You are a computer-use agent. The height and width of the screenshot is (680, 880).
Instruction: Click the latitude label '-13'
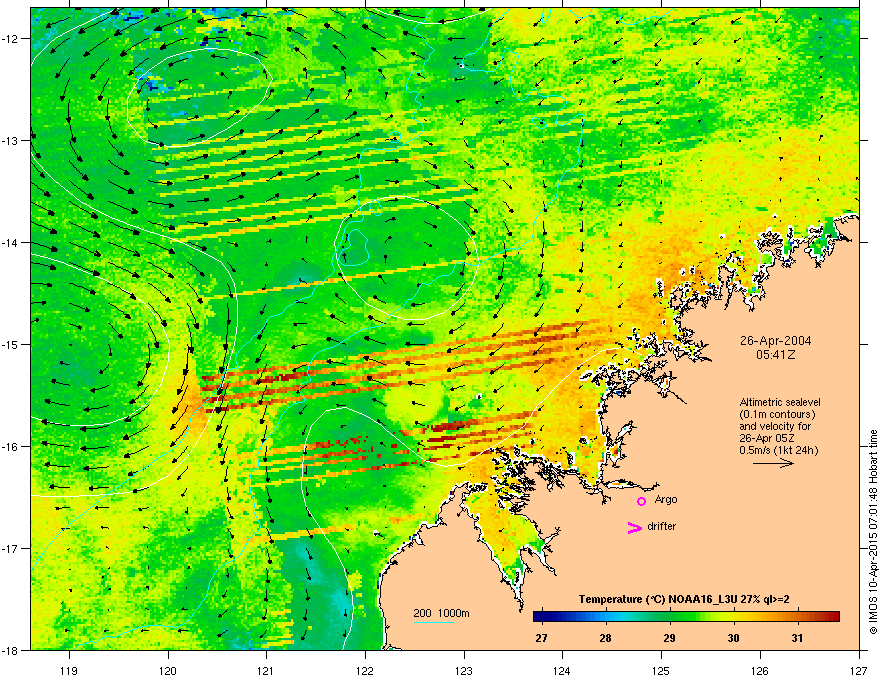click(10, 140)
